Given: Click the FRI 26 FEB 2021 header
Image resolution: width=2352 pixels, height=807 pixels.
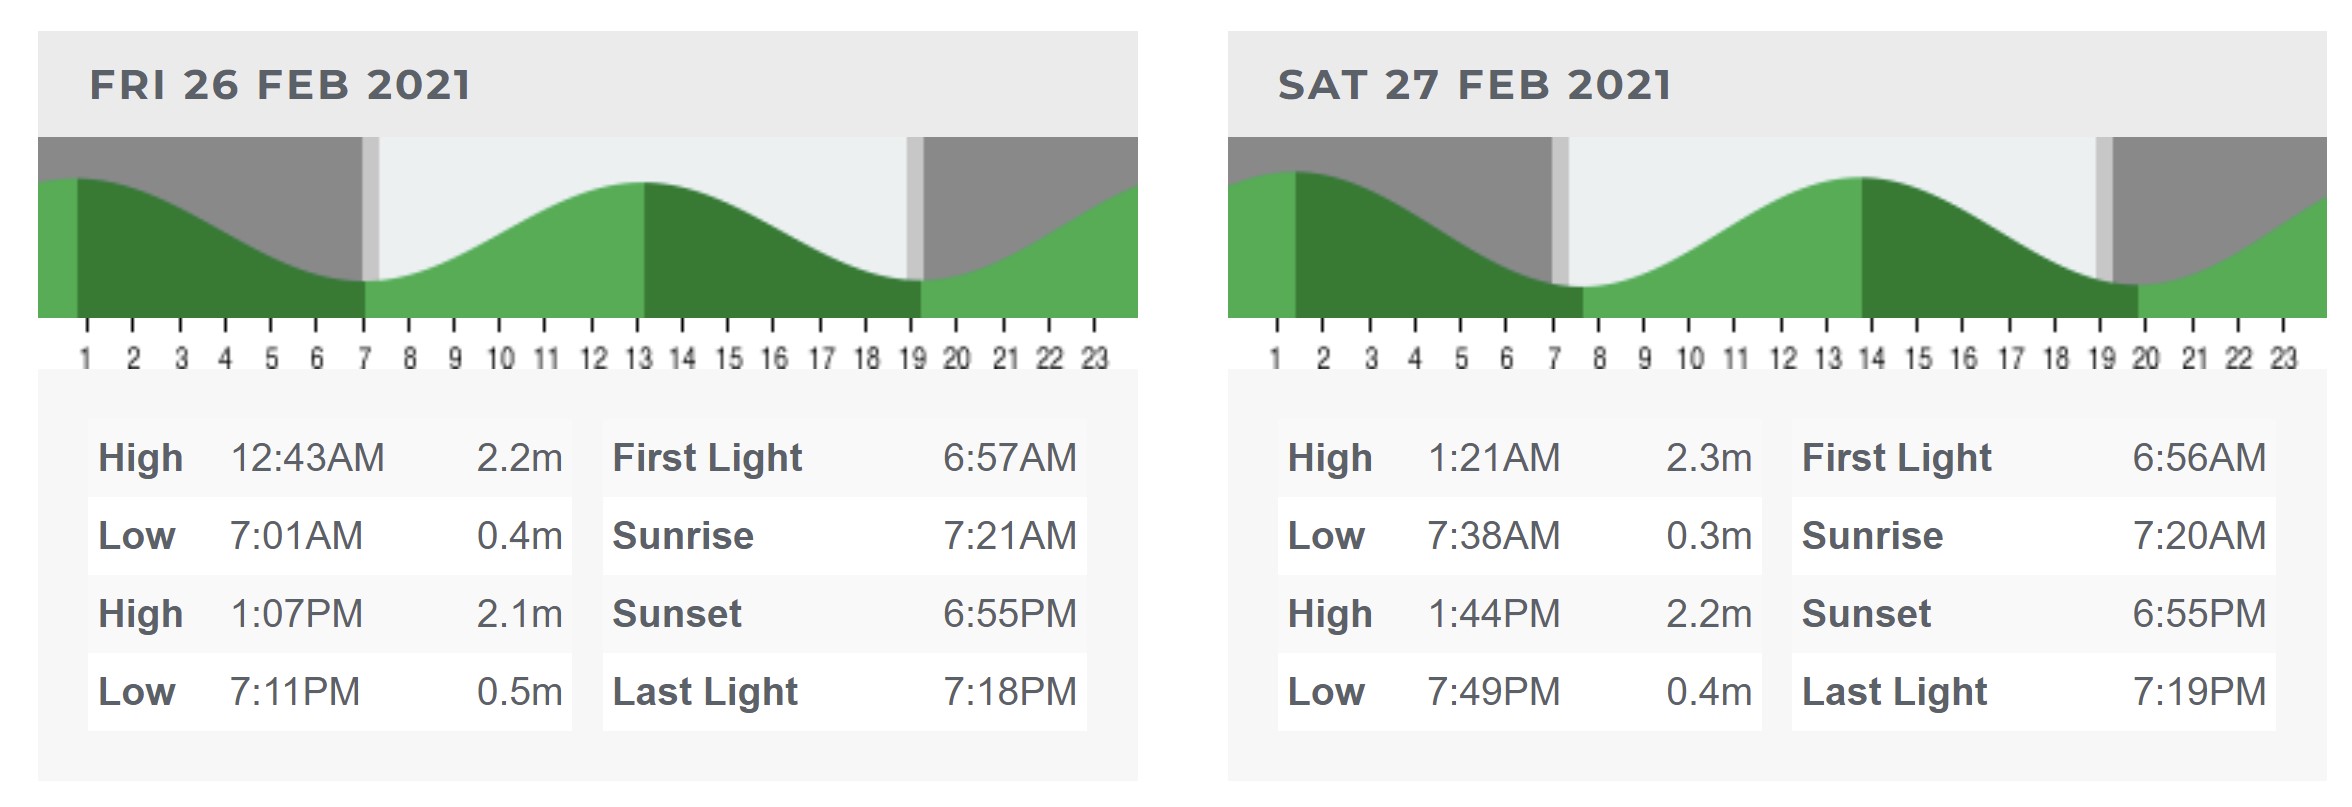Looking at the screenshot, I should click(280, 85).
